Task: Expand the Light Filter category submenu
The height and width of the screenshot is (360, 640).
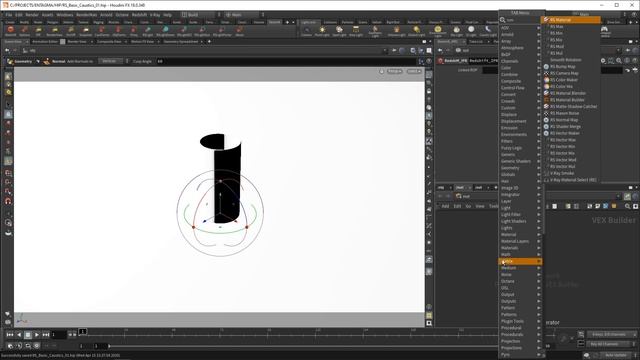Action: (520, 214)
